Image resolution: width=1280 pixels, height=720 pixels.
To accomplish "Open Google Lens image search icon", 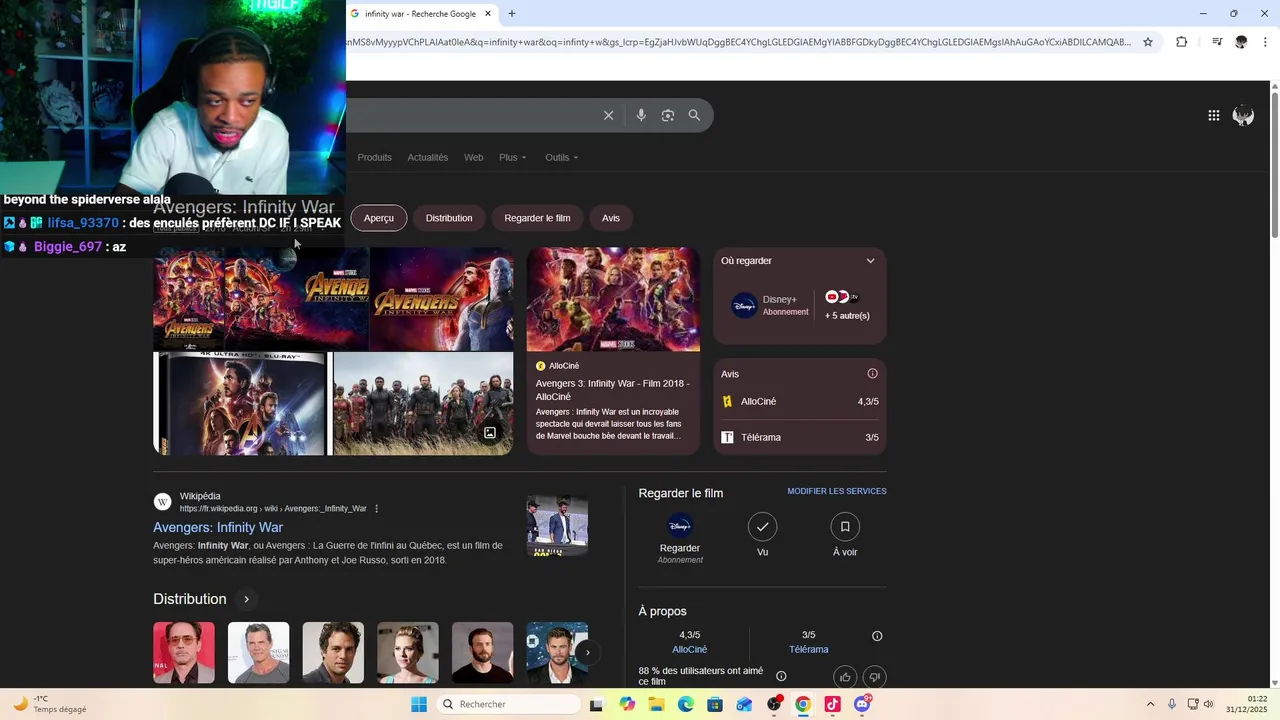I will (x=668, y=115).
